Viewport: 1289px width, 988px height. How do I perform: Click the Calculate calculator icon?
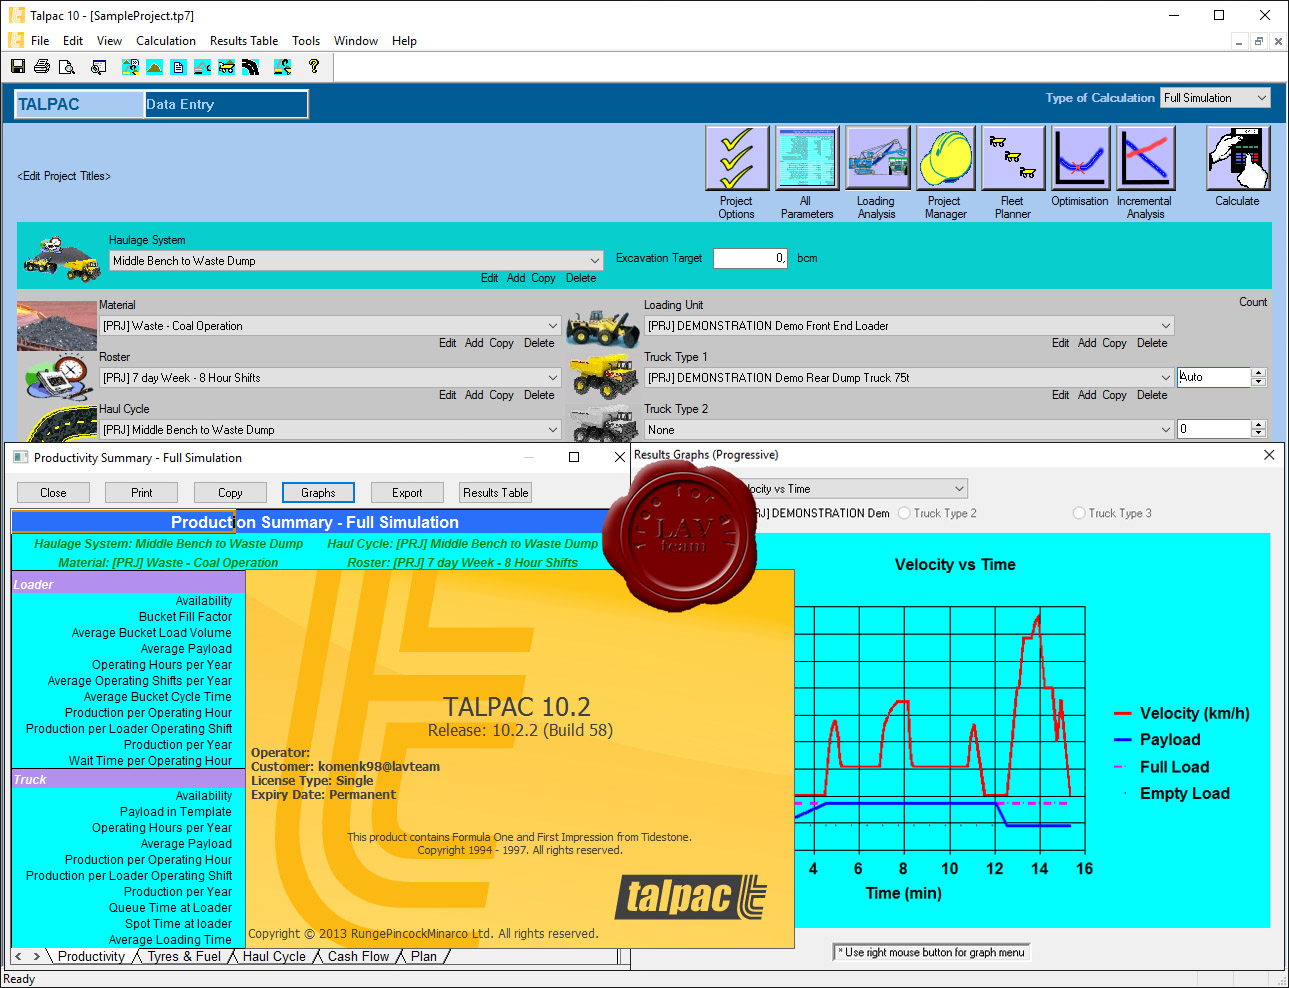pyautogui.click(x=1238, y=158)
